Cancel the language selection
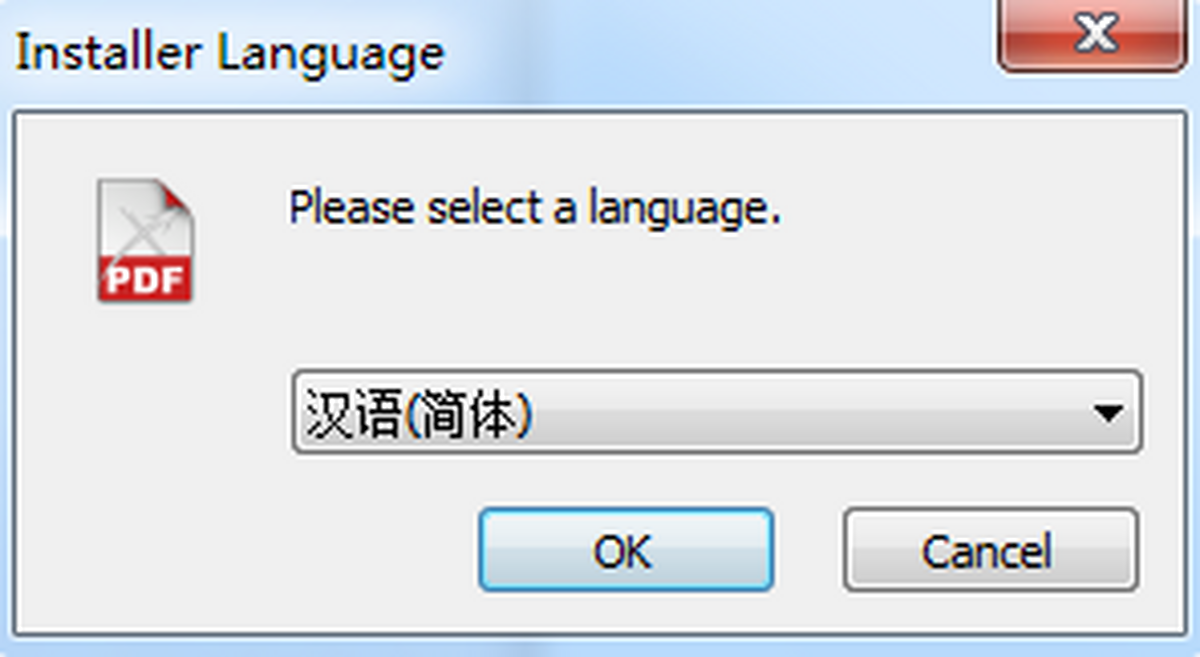The height and width of the screenshot is (657, 1200). click(990, 550)
